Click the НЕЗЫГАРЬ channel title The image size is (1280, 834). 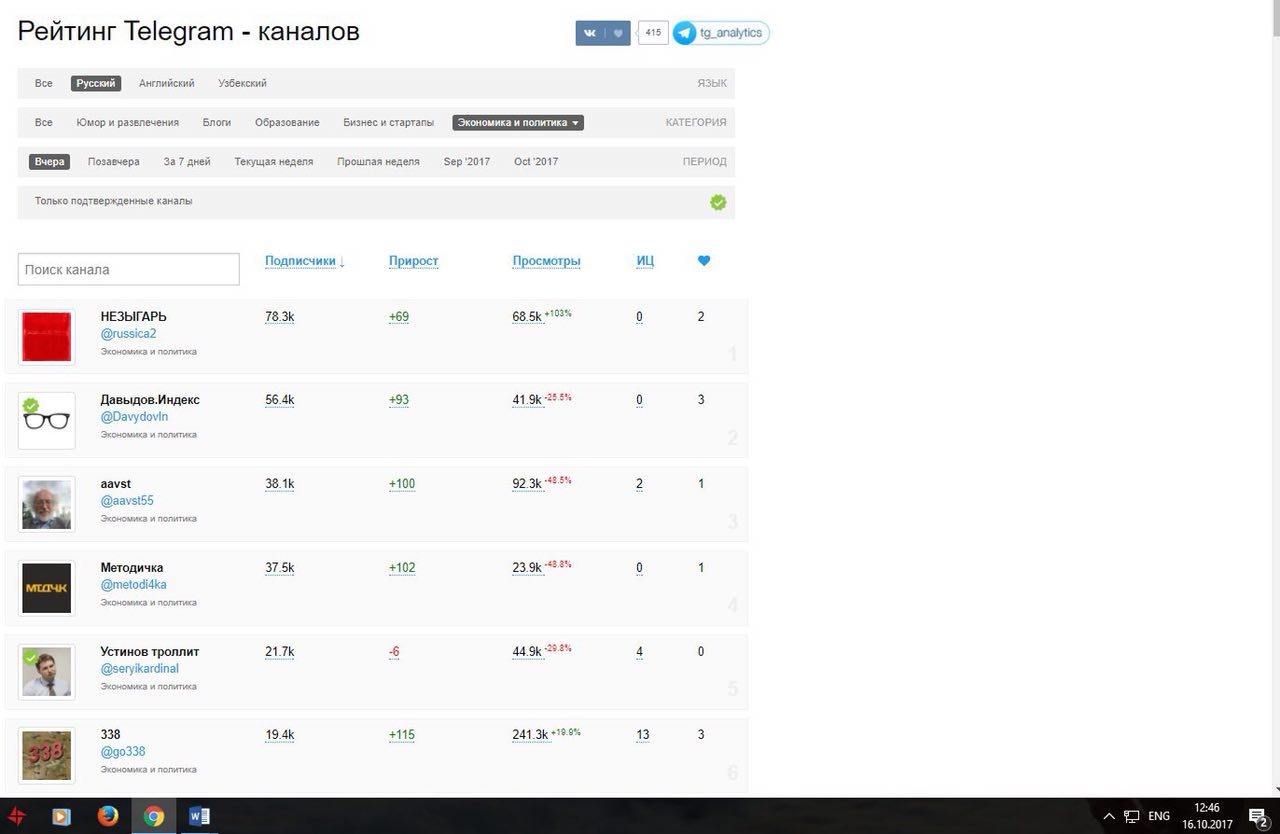pos(134,316)
